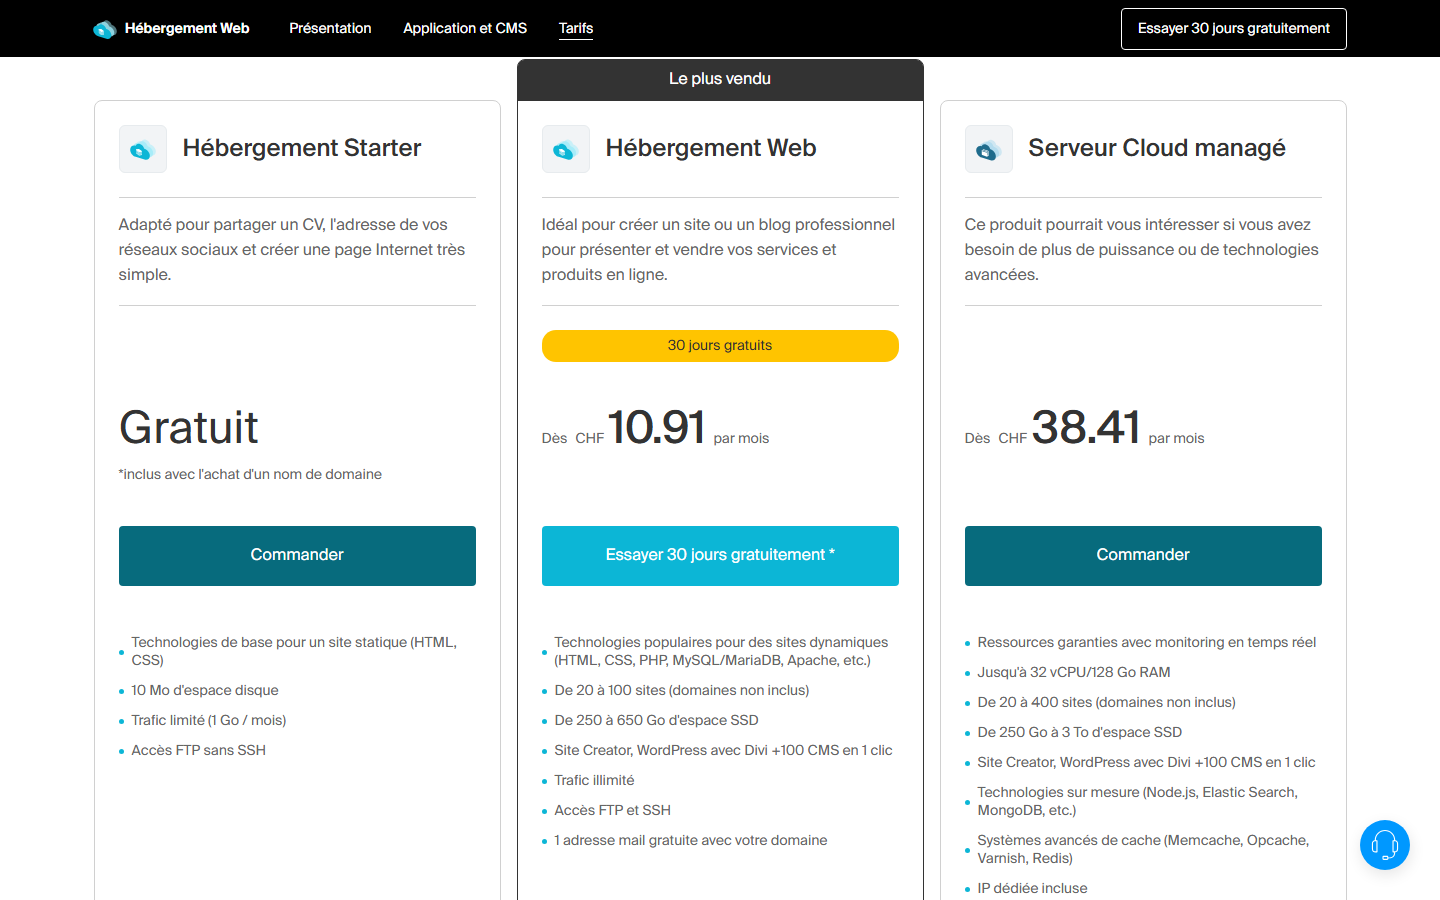Click the Hébergement Web plan heading

[711, 148]
